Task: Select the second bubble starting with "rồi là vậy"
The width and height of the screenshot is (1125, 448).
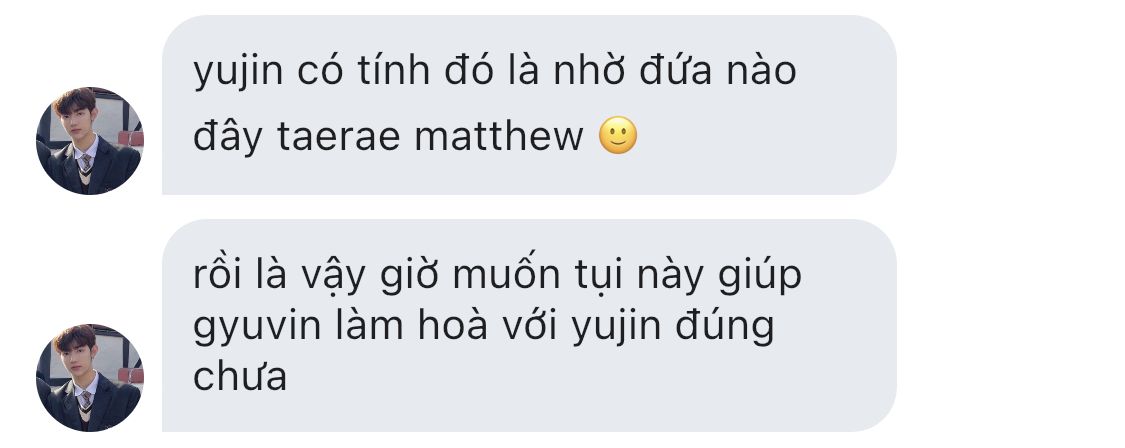Action: tap(529, 325)
